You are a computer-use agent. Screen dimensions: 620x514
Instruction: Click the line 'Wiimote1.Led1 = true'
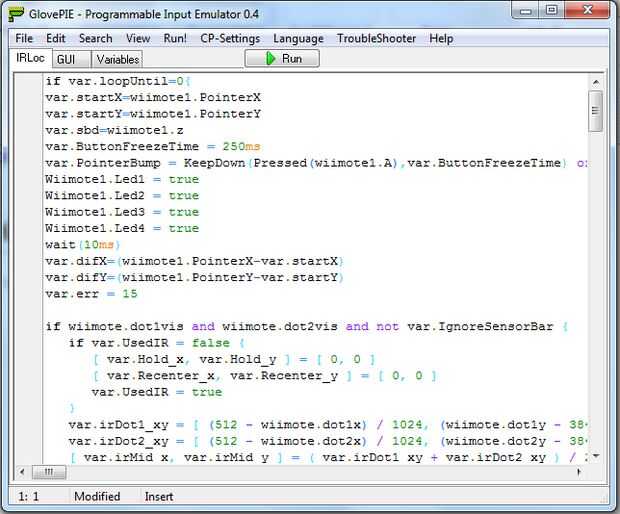tap(122, 179)
